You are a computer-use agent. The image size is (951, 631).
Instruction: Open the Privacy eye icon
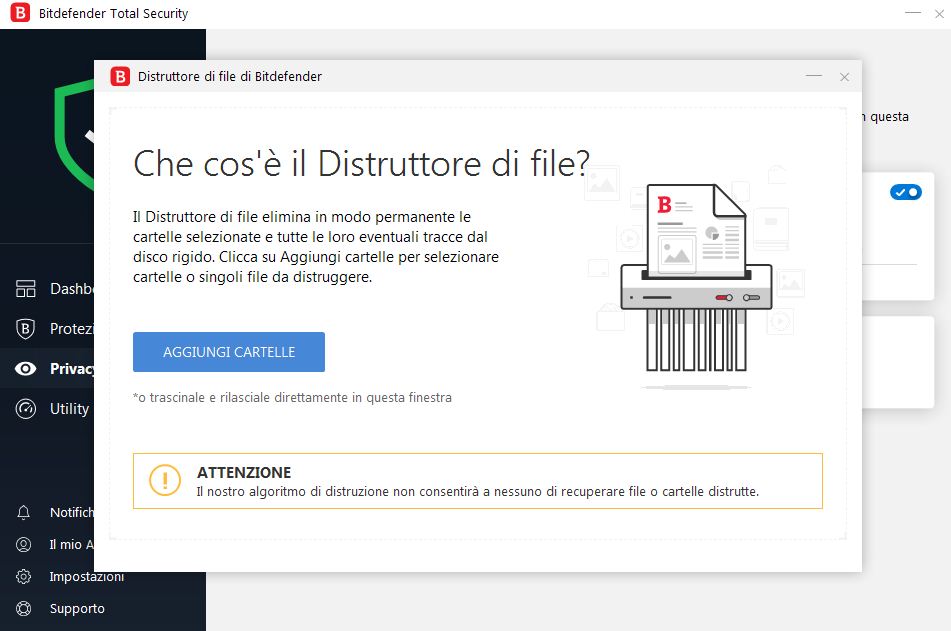point(25,368)
